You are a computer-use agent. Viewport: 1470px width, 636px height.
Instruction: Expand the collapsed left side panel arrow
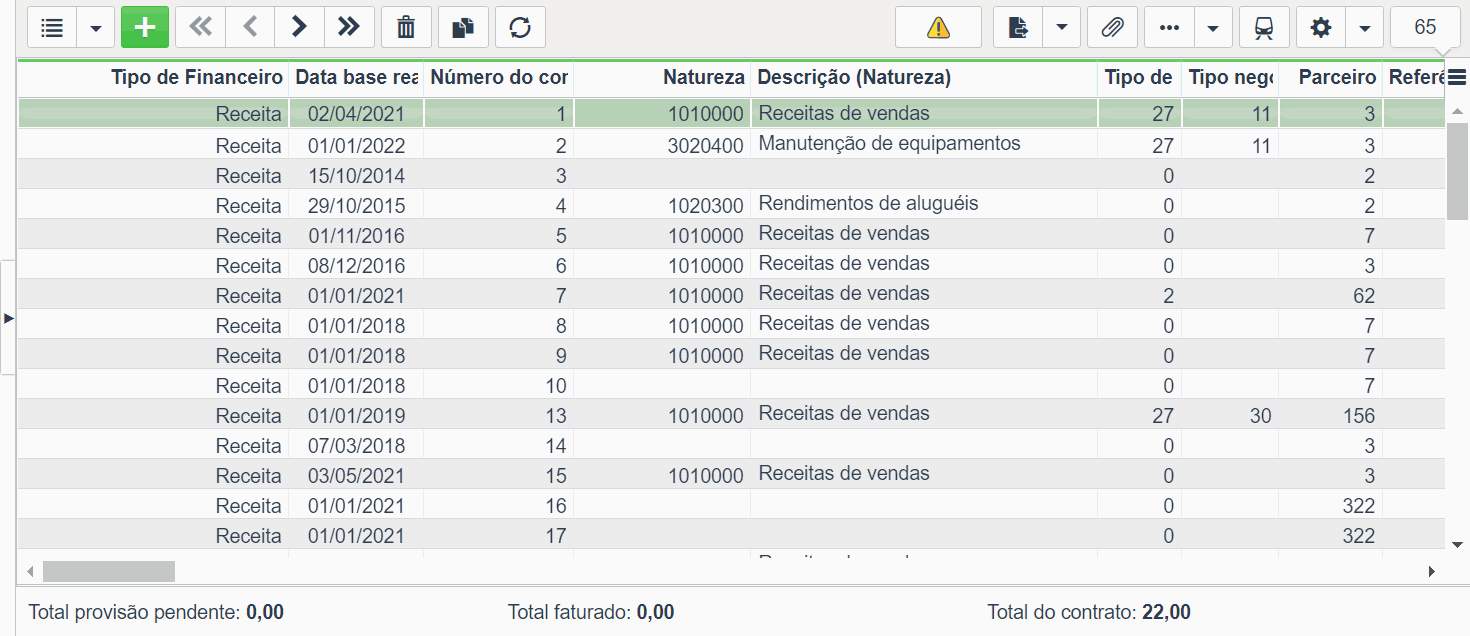[x=8, y=318]
